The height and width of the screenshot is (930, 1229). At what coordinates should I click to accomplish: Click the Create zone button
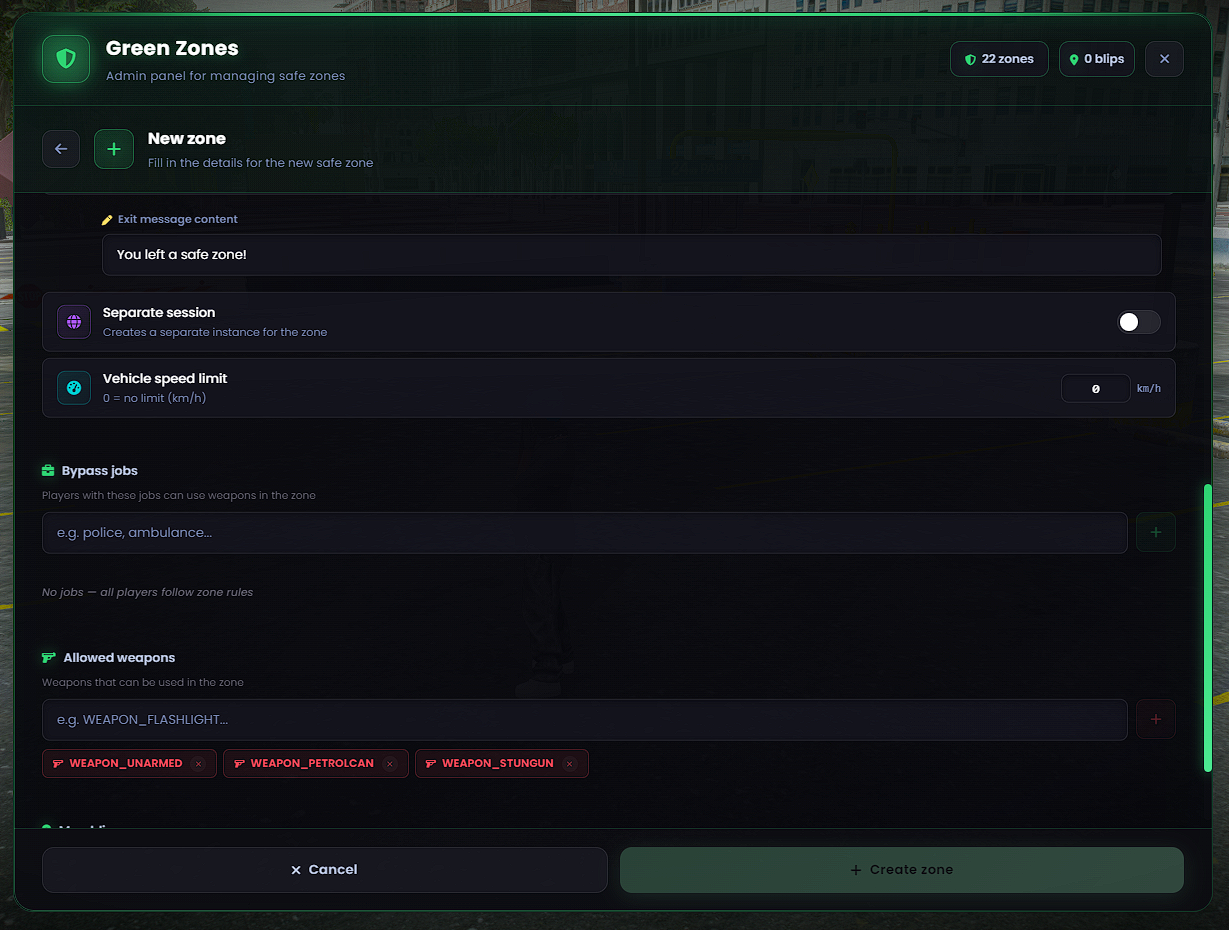pos(902,870)
